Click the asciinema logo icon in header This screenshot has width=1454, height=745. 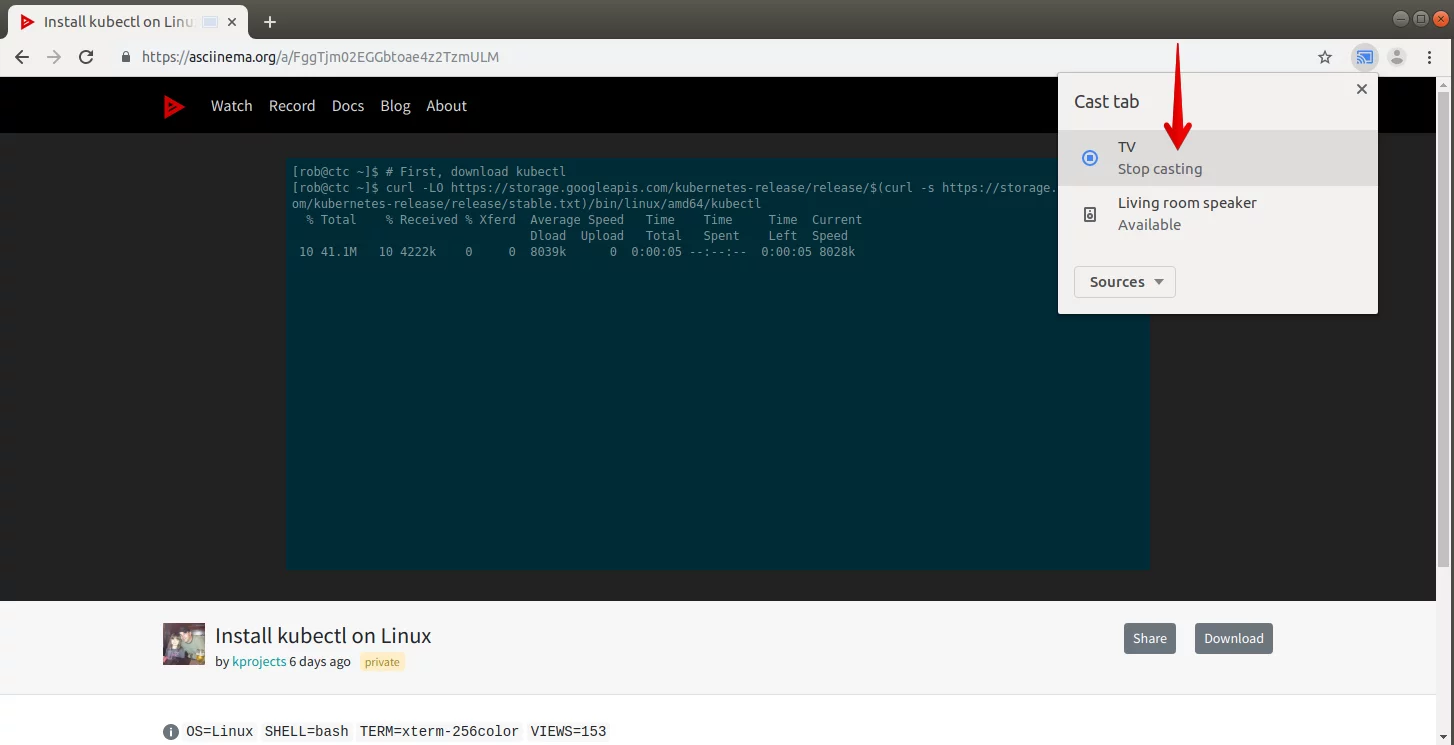click(x=174, y=106)
